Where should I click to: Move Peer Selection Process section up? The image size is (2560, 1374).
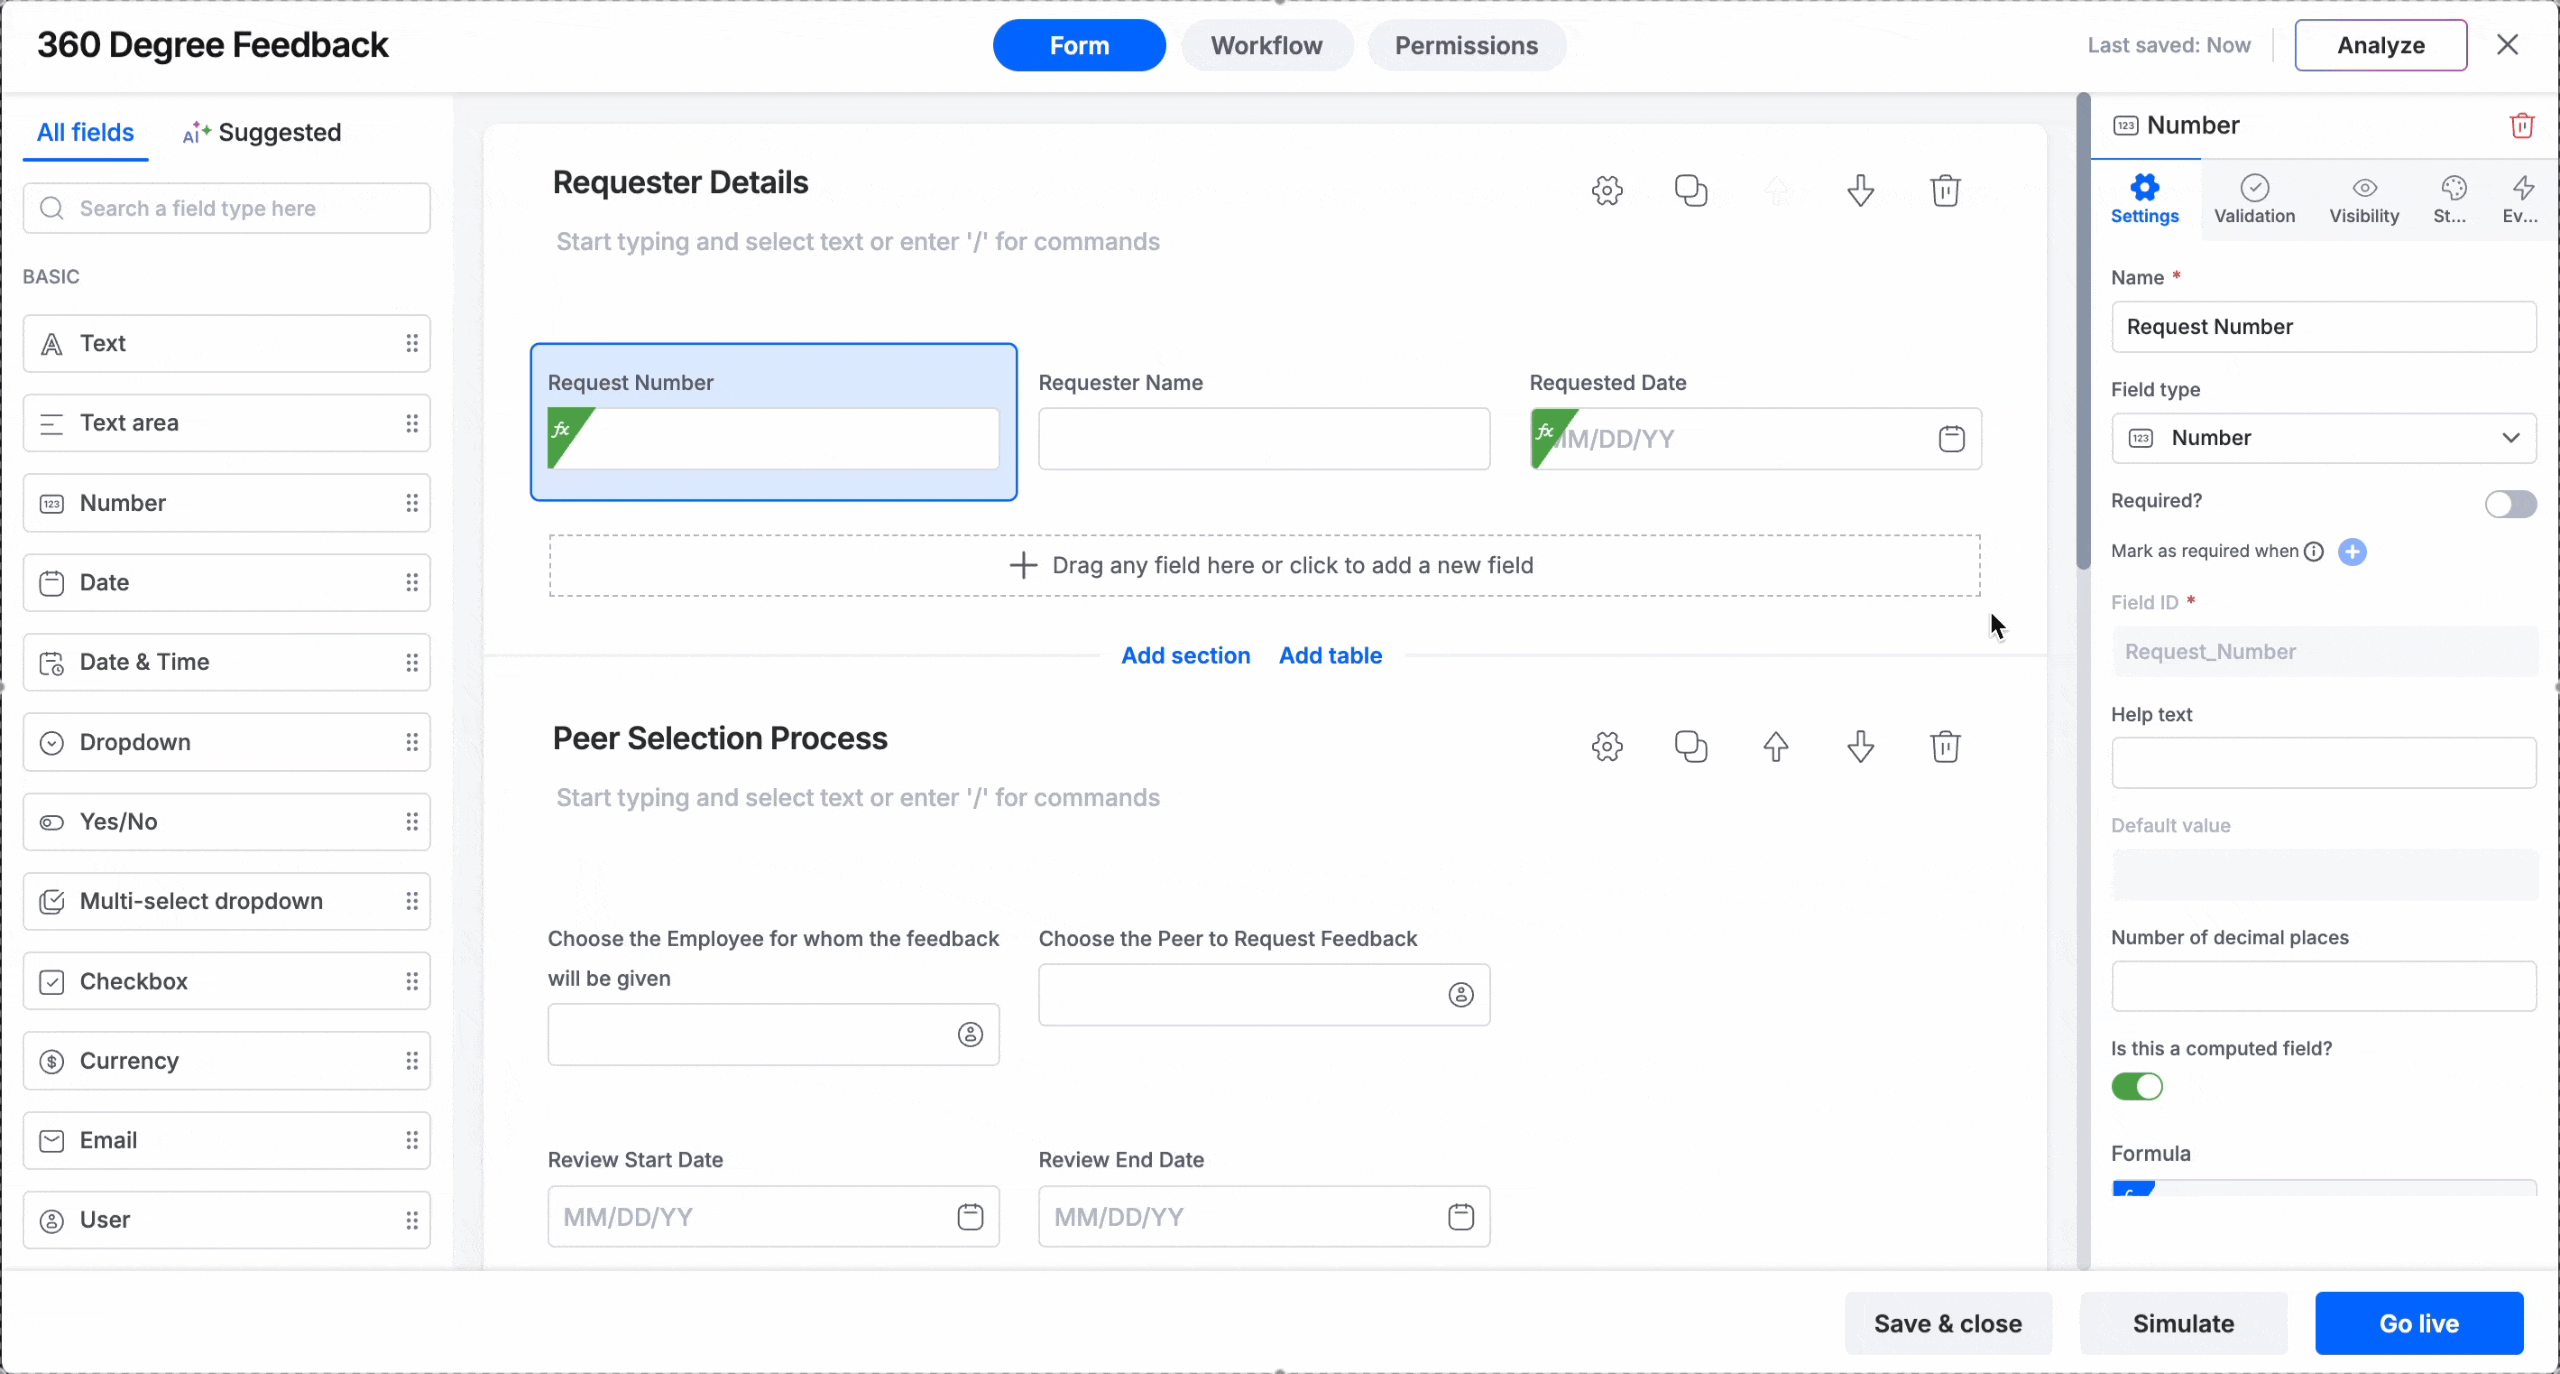coord(1776,746)
